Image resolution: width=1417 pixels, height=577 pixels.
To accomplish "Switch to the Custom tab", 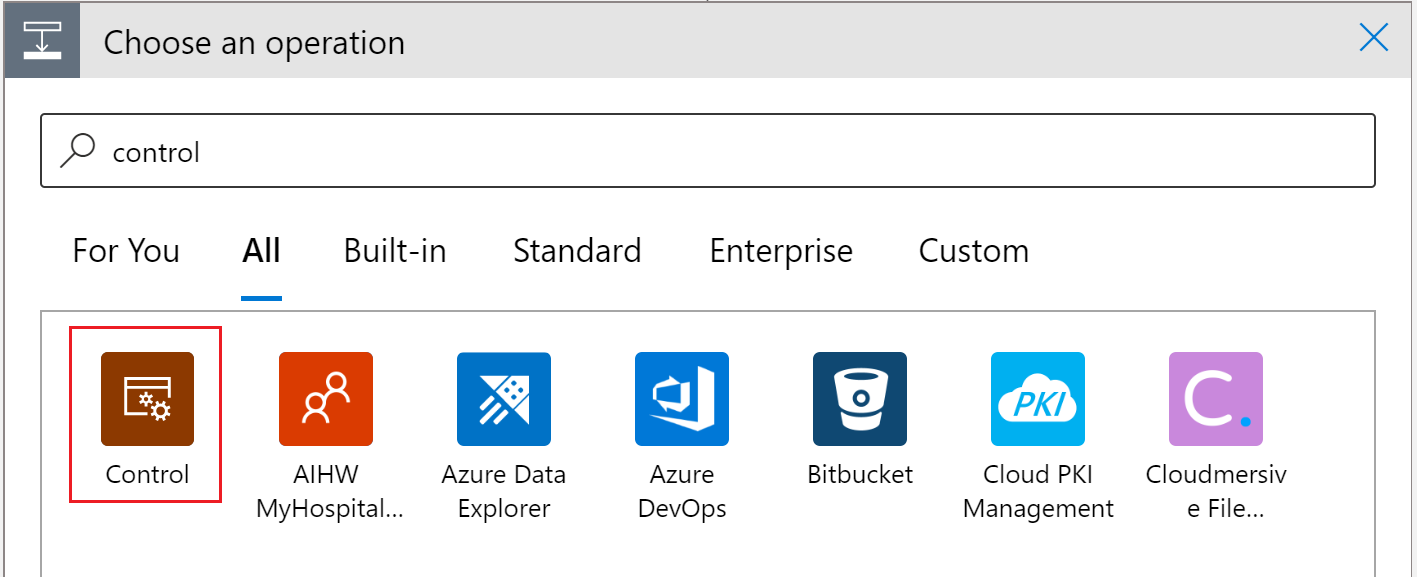I will tap(973, 251).
